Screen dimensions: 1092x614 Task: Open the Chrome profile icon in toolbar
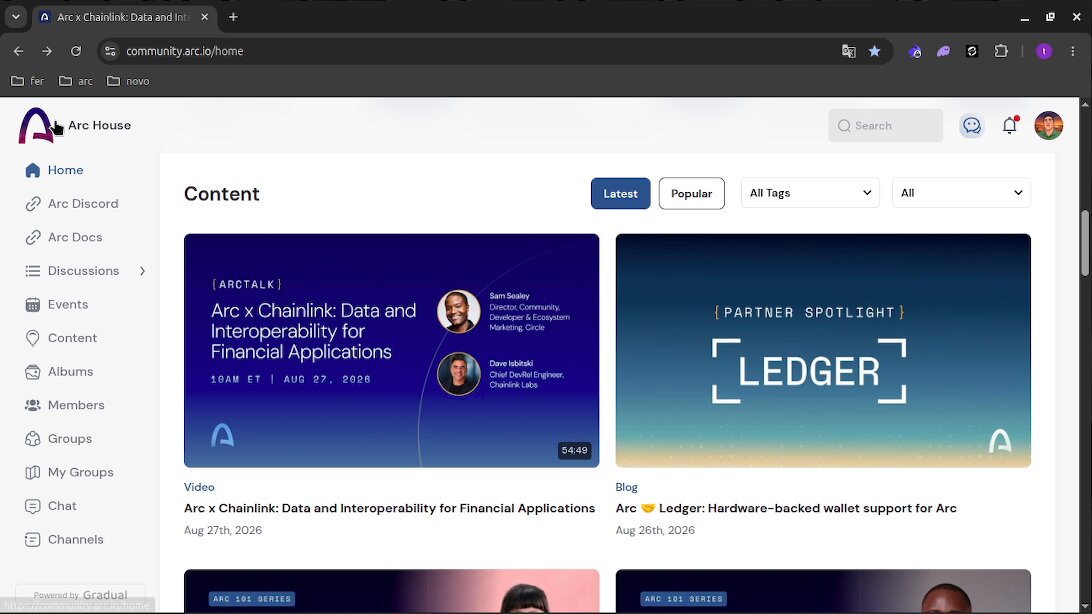coord(1044,51)
